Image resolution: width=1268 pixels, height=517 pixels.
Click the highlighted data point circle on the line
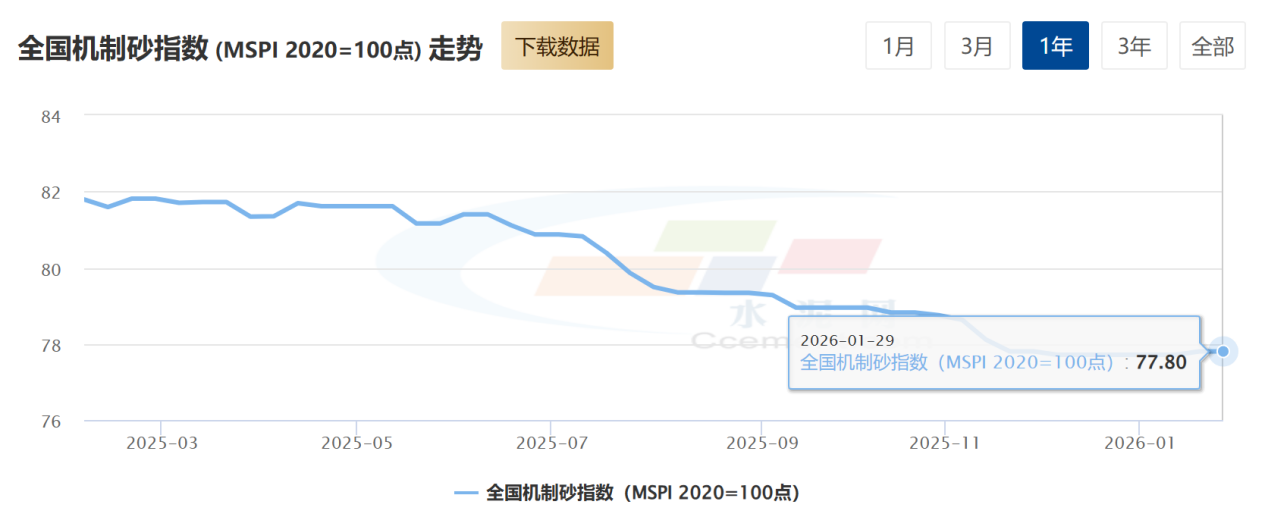tap(1223, 351)
